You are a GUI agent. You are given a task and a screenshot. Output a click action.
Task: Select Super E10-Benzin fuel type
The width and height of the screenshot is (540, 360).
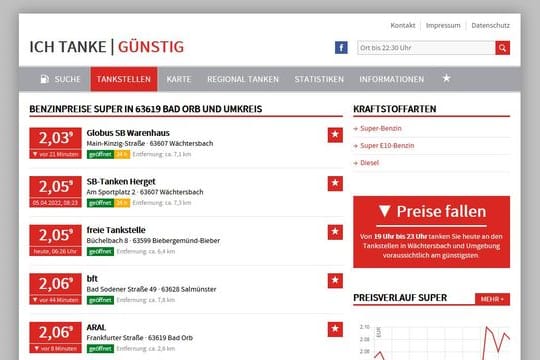coord(387,145)
